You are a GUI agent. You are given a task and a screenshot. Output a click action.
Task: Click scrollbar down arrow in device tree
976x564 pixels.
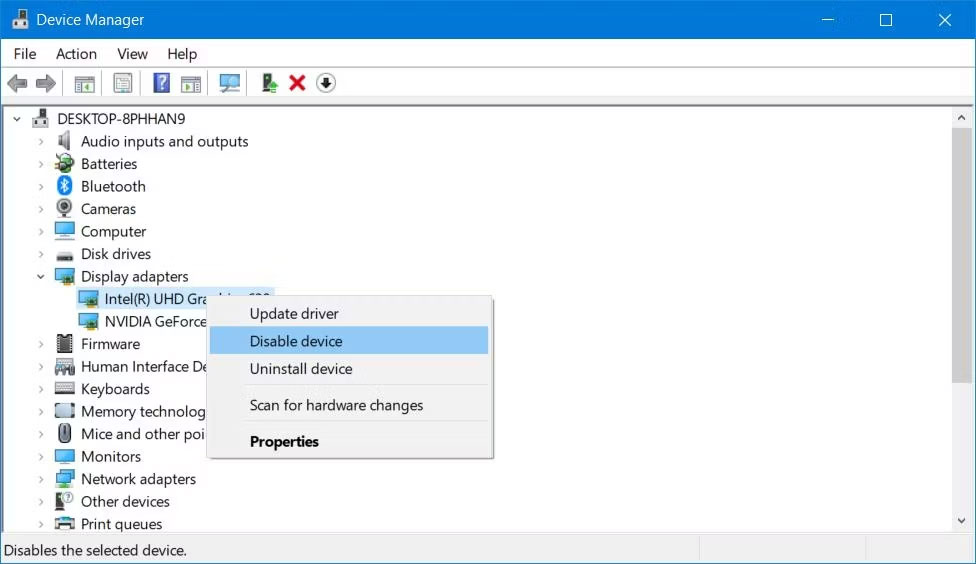[962, 520]
